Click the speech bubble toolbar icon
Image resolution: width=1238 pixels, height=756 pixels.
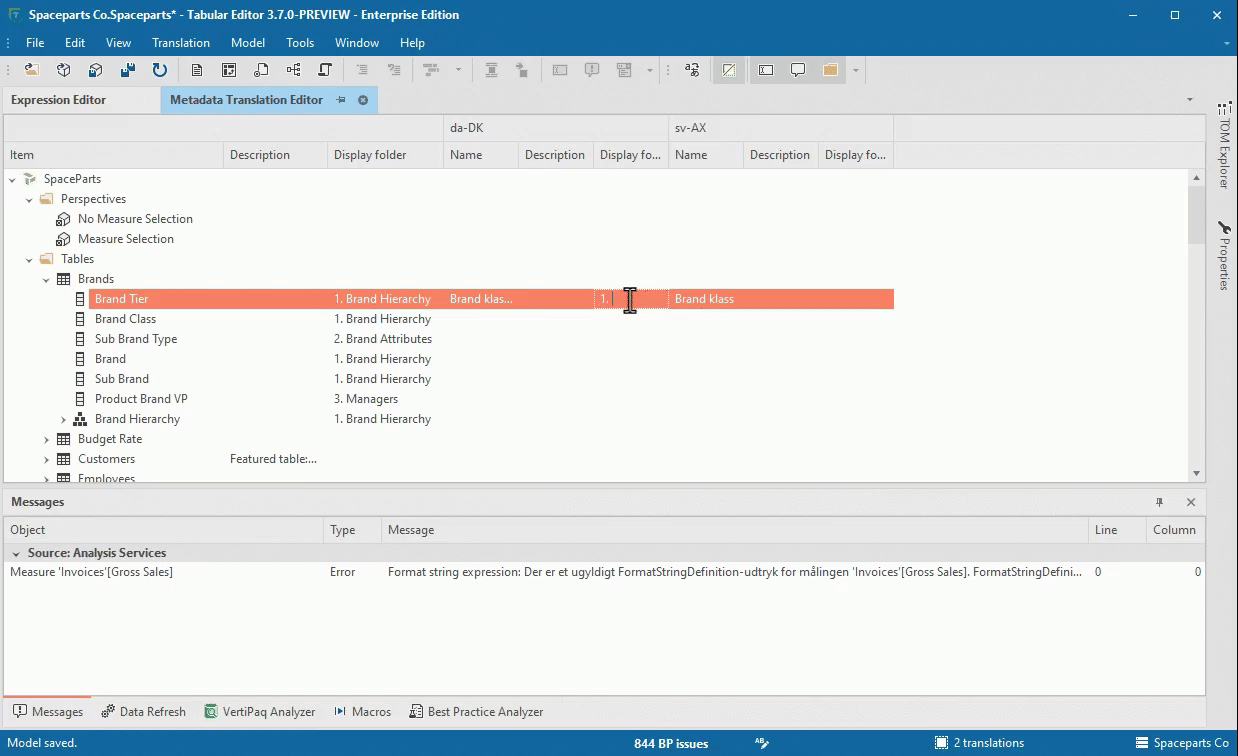tap(798, 70)
